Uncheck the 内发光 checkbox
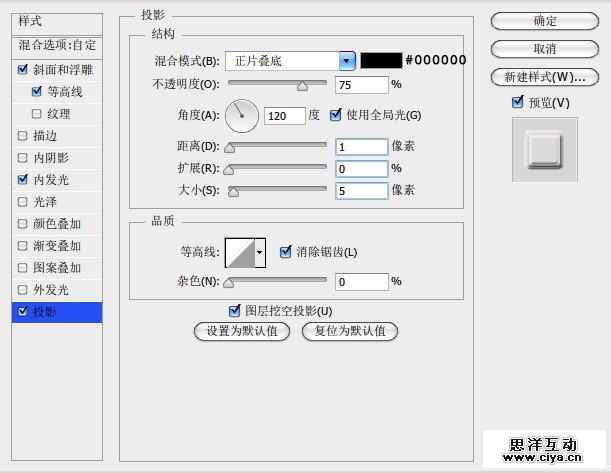Image resolution: width=611 pixels, height=473 pixels. (x=23, y=179)
